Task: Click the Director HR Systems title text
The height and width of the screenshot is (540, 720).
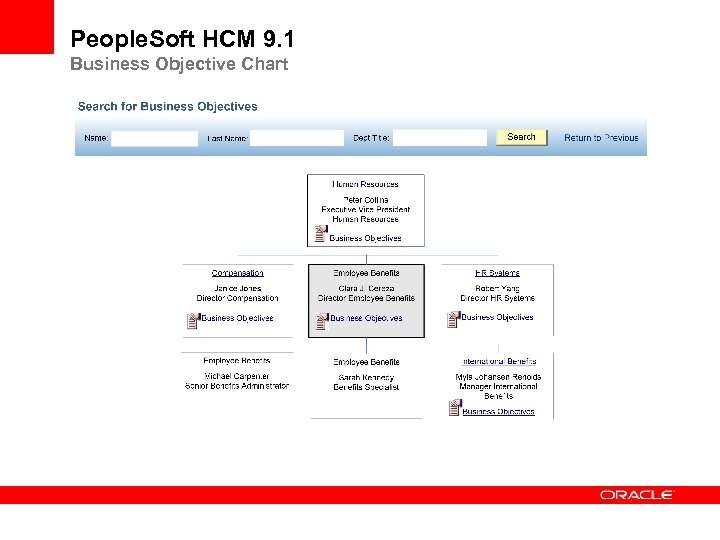Action: [x=497, y=298]
